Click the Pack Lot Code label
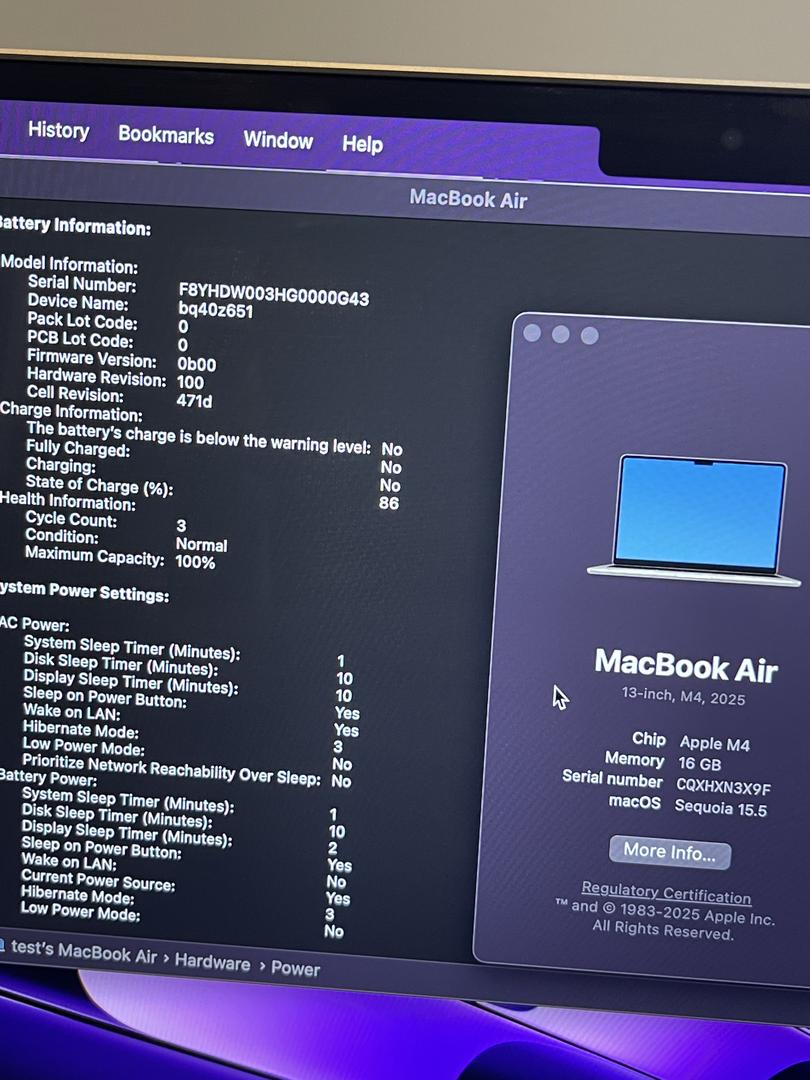810x1080 pixels. (82, 320)
